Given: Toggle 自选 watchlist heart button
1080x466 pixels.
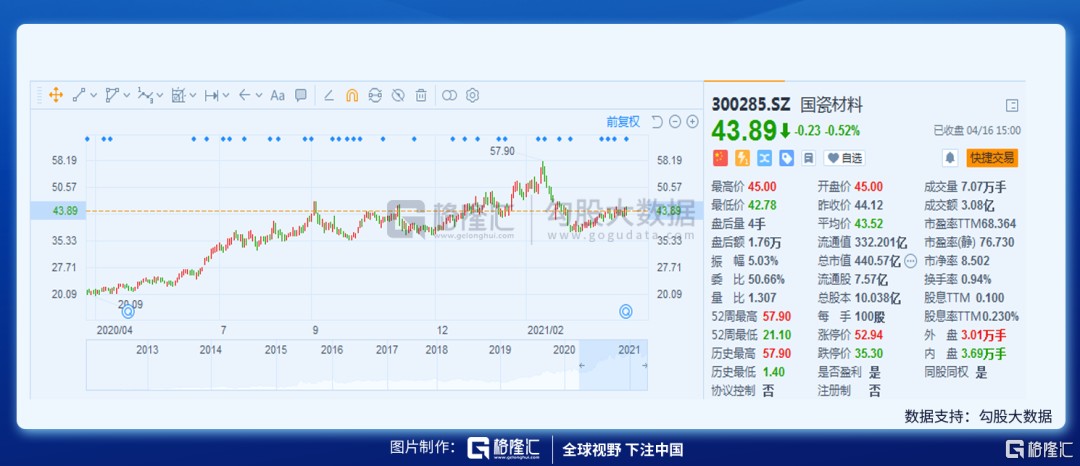Looking at the screenshot, I should pyautogui.click(x=844, y=158).
